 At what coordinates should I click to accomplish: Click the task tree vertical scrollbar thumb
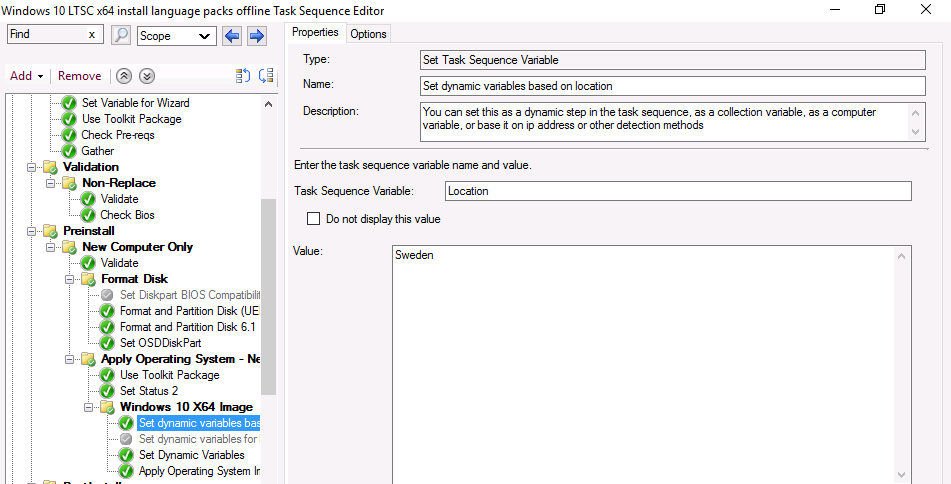pyautogui.click(x=268, y=297)
